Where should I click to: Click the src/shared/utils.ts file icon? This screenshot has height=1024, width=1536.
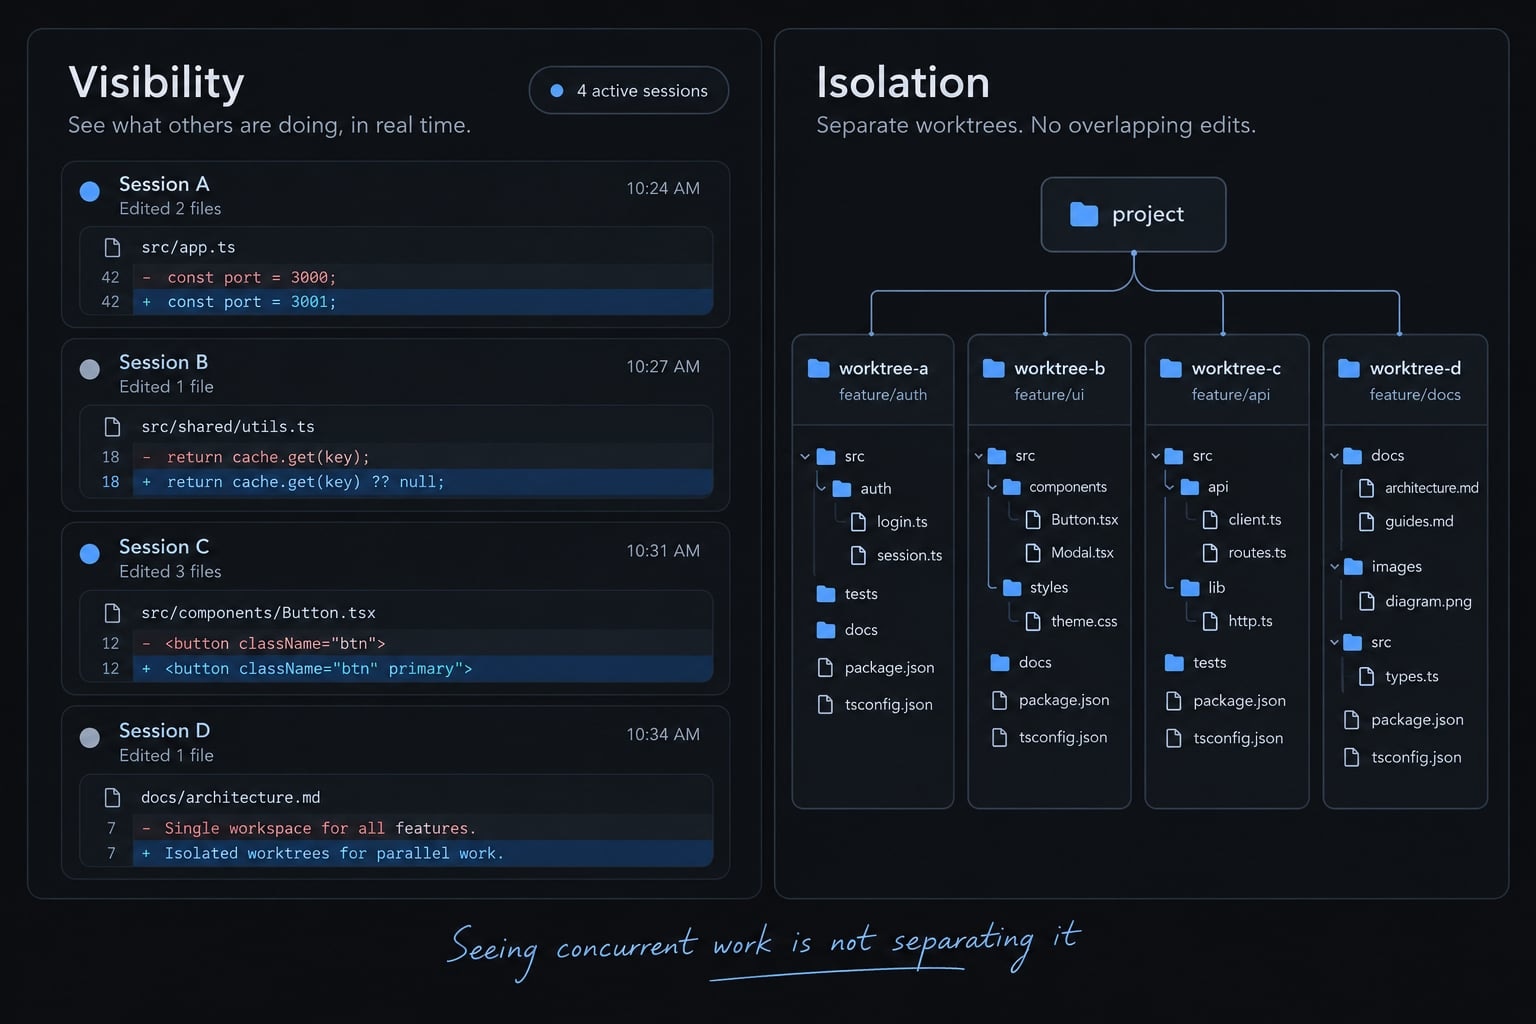pos(113,426)
